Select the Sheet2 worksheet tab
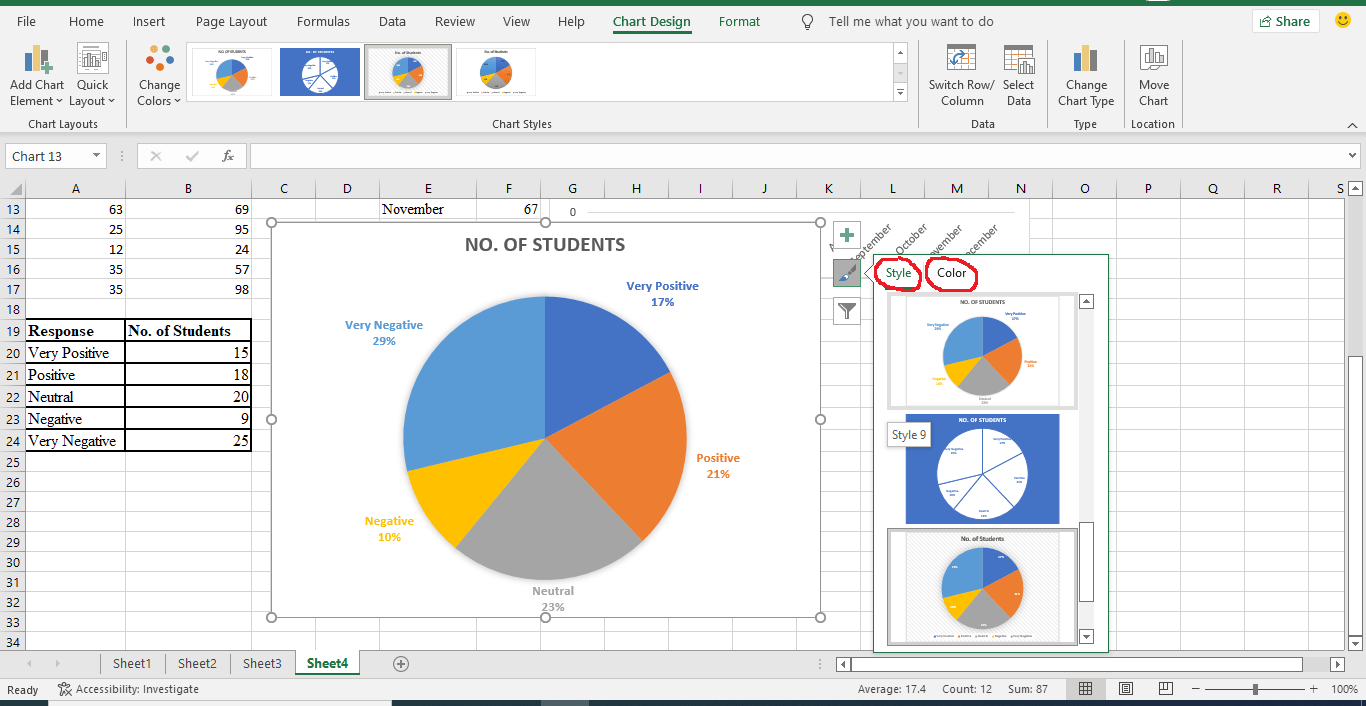 click(197, 663)
